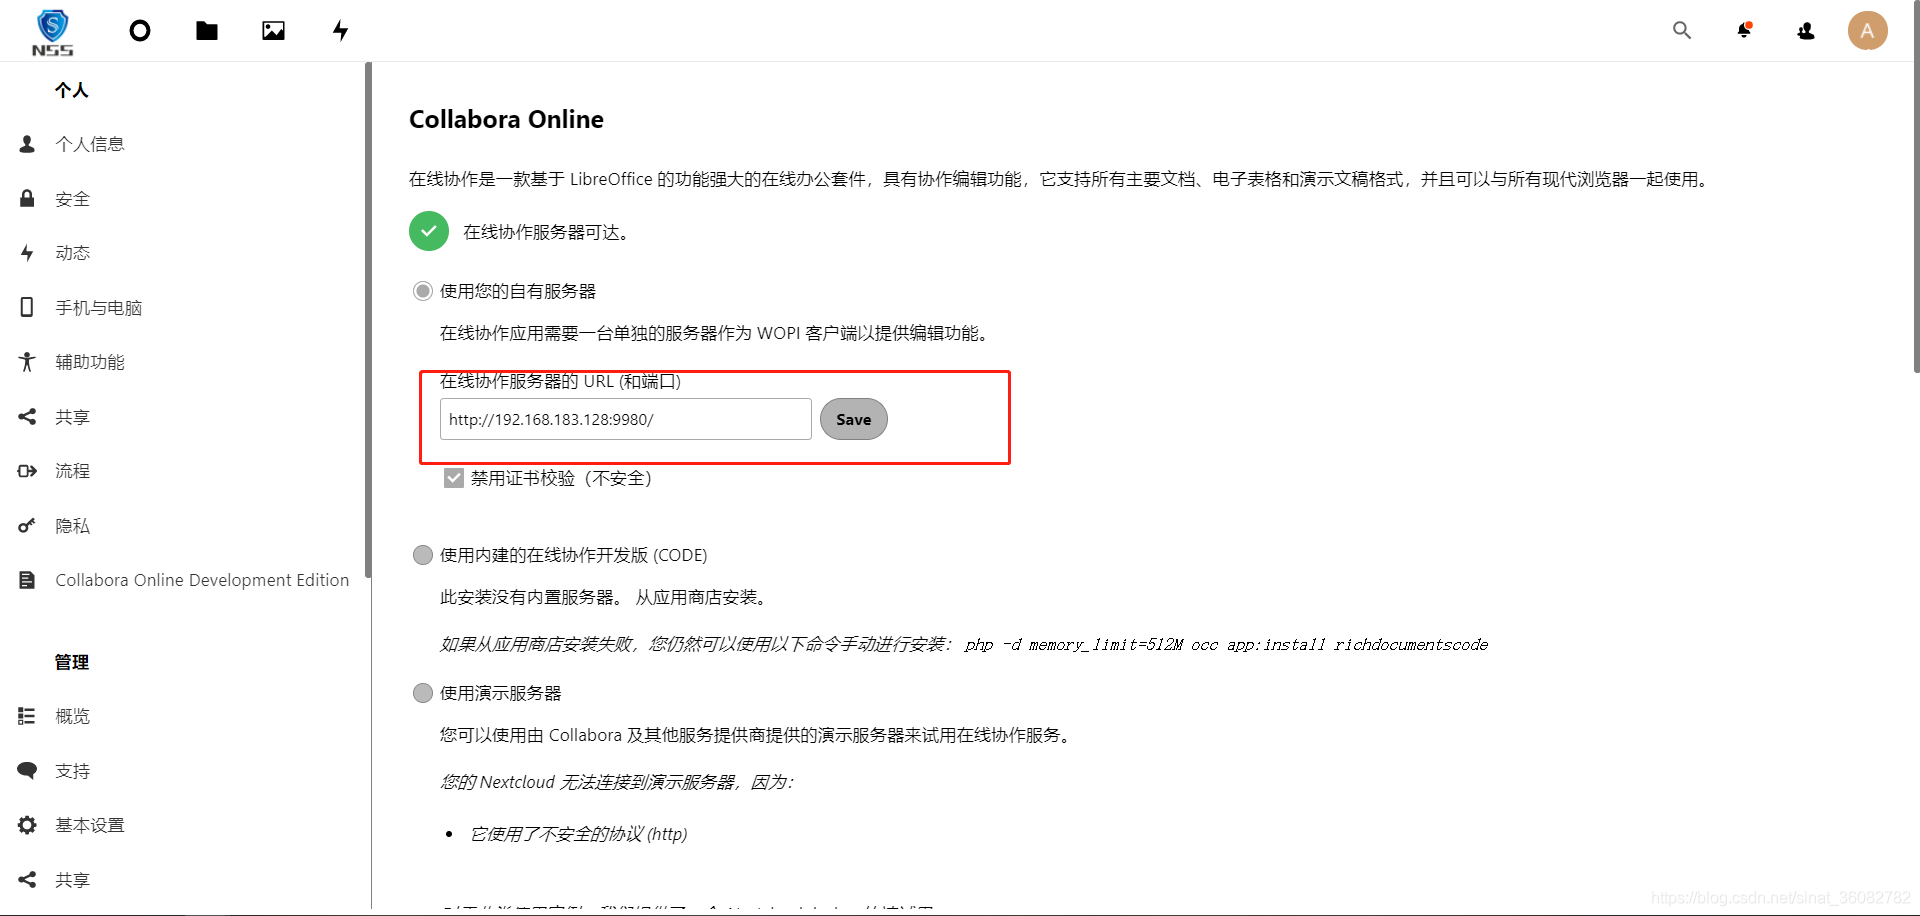The image size is (1920, 916).
Task: Open the user avatar A menu
Action: [1867, 31]
